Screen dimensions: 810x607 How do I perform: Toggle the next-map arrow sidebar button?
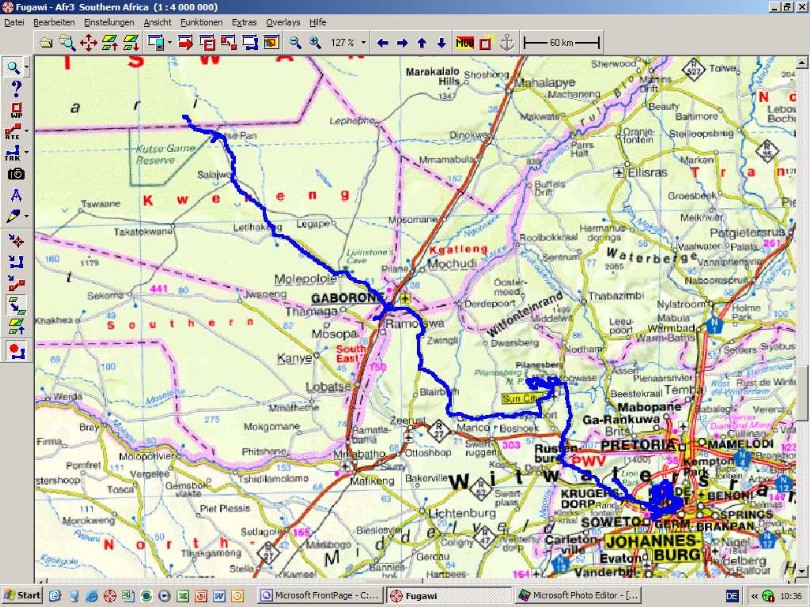tap(16, 305)
